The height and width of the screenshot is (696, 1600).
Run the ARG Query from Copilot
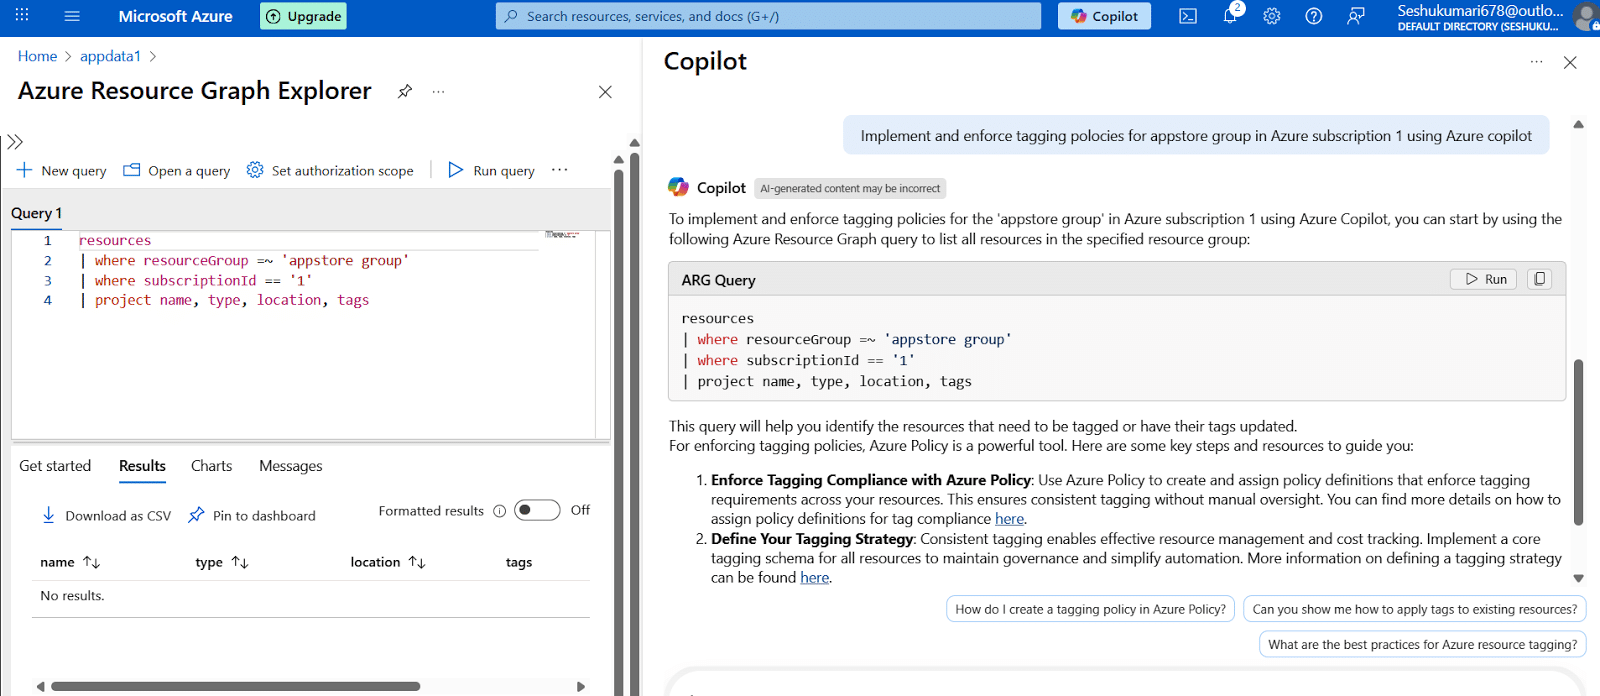click(x=1484, y=279)
